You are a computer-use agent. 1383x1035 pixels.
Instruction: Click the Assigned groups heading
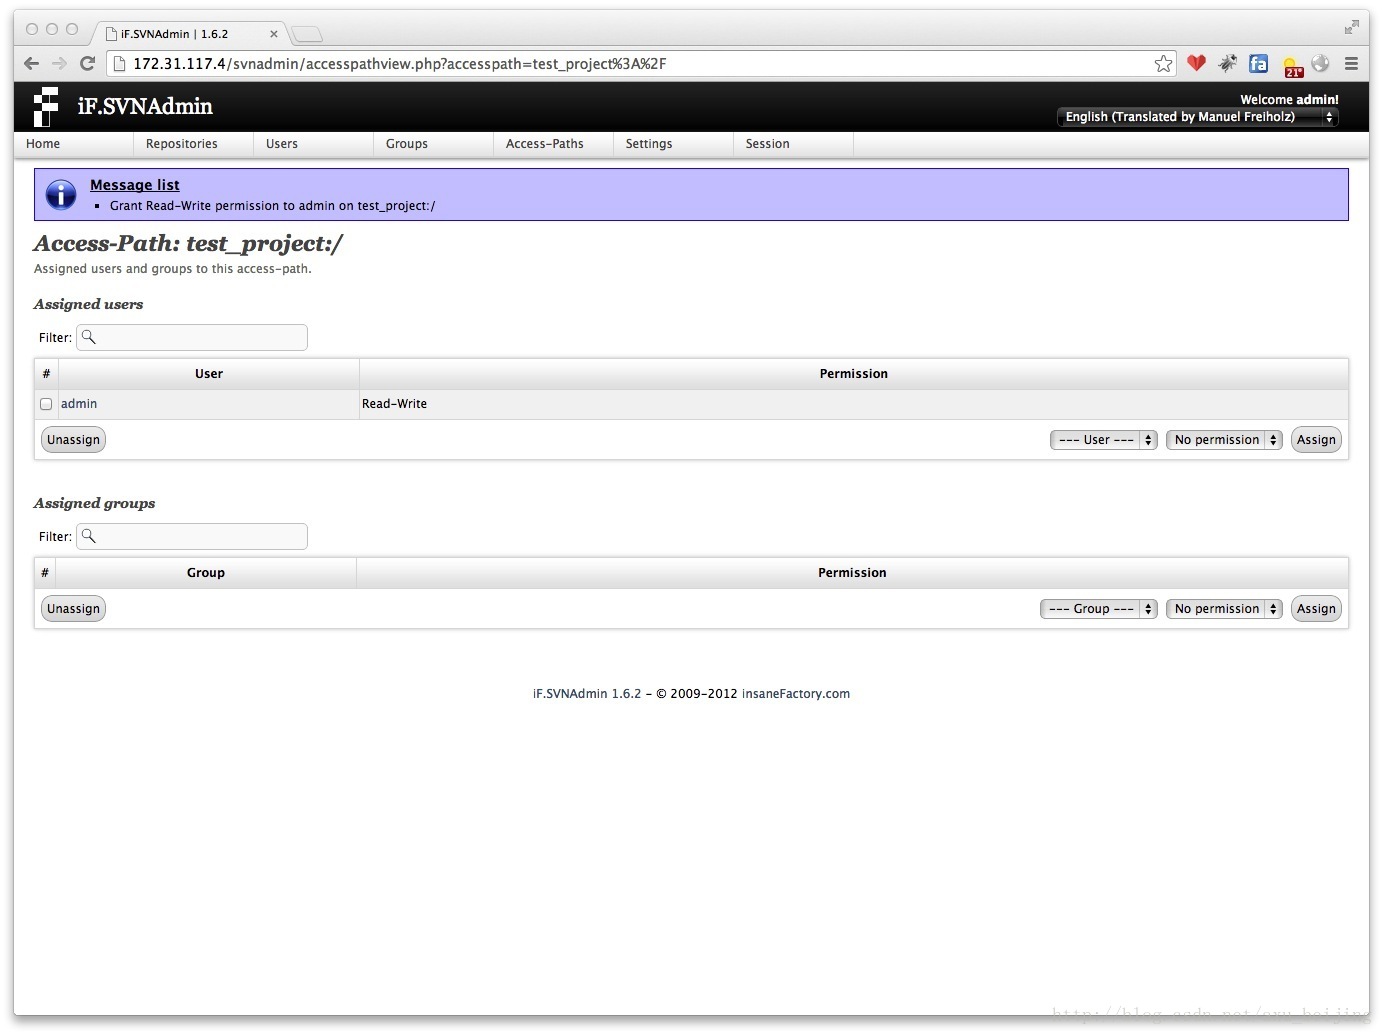(x=94, y=503)
